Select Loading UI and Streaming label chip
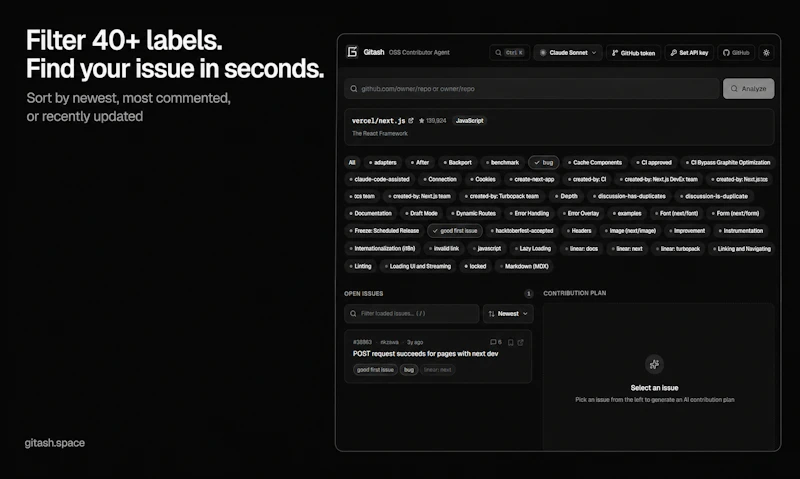The height and width of the screenshot is (479, 800). (418, 266)
